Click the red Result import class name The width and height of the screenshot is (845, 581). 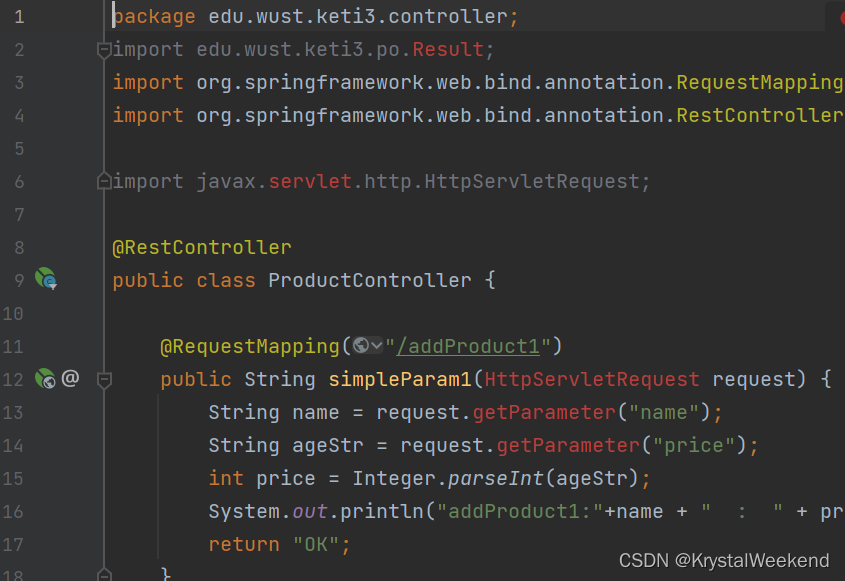pos(448,50)
